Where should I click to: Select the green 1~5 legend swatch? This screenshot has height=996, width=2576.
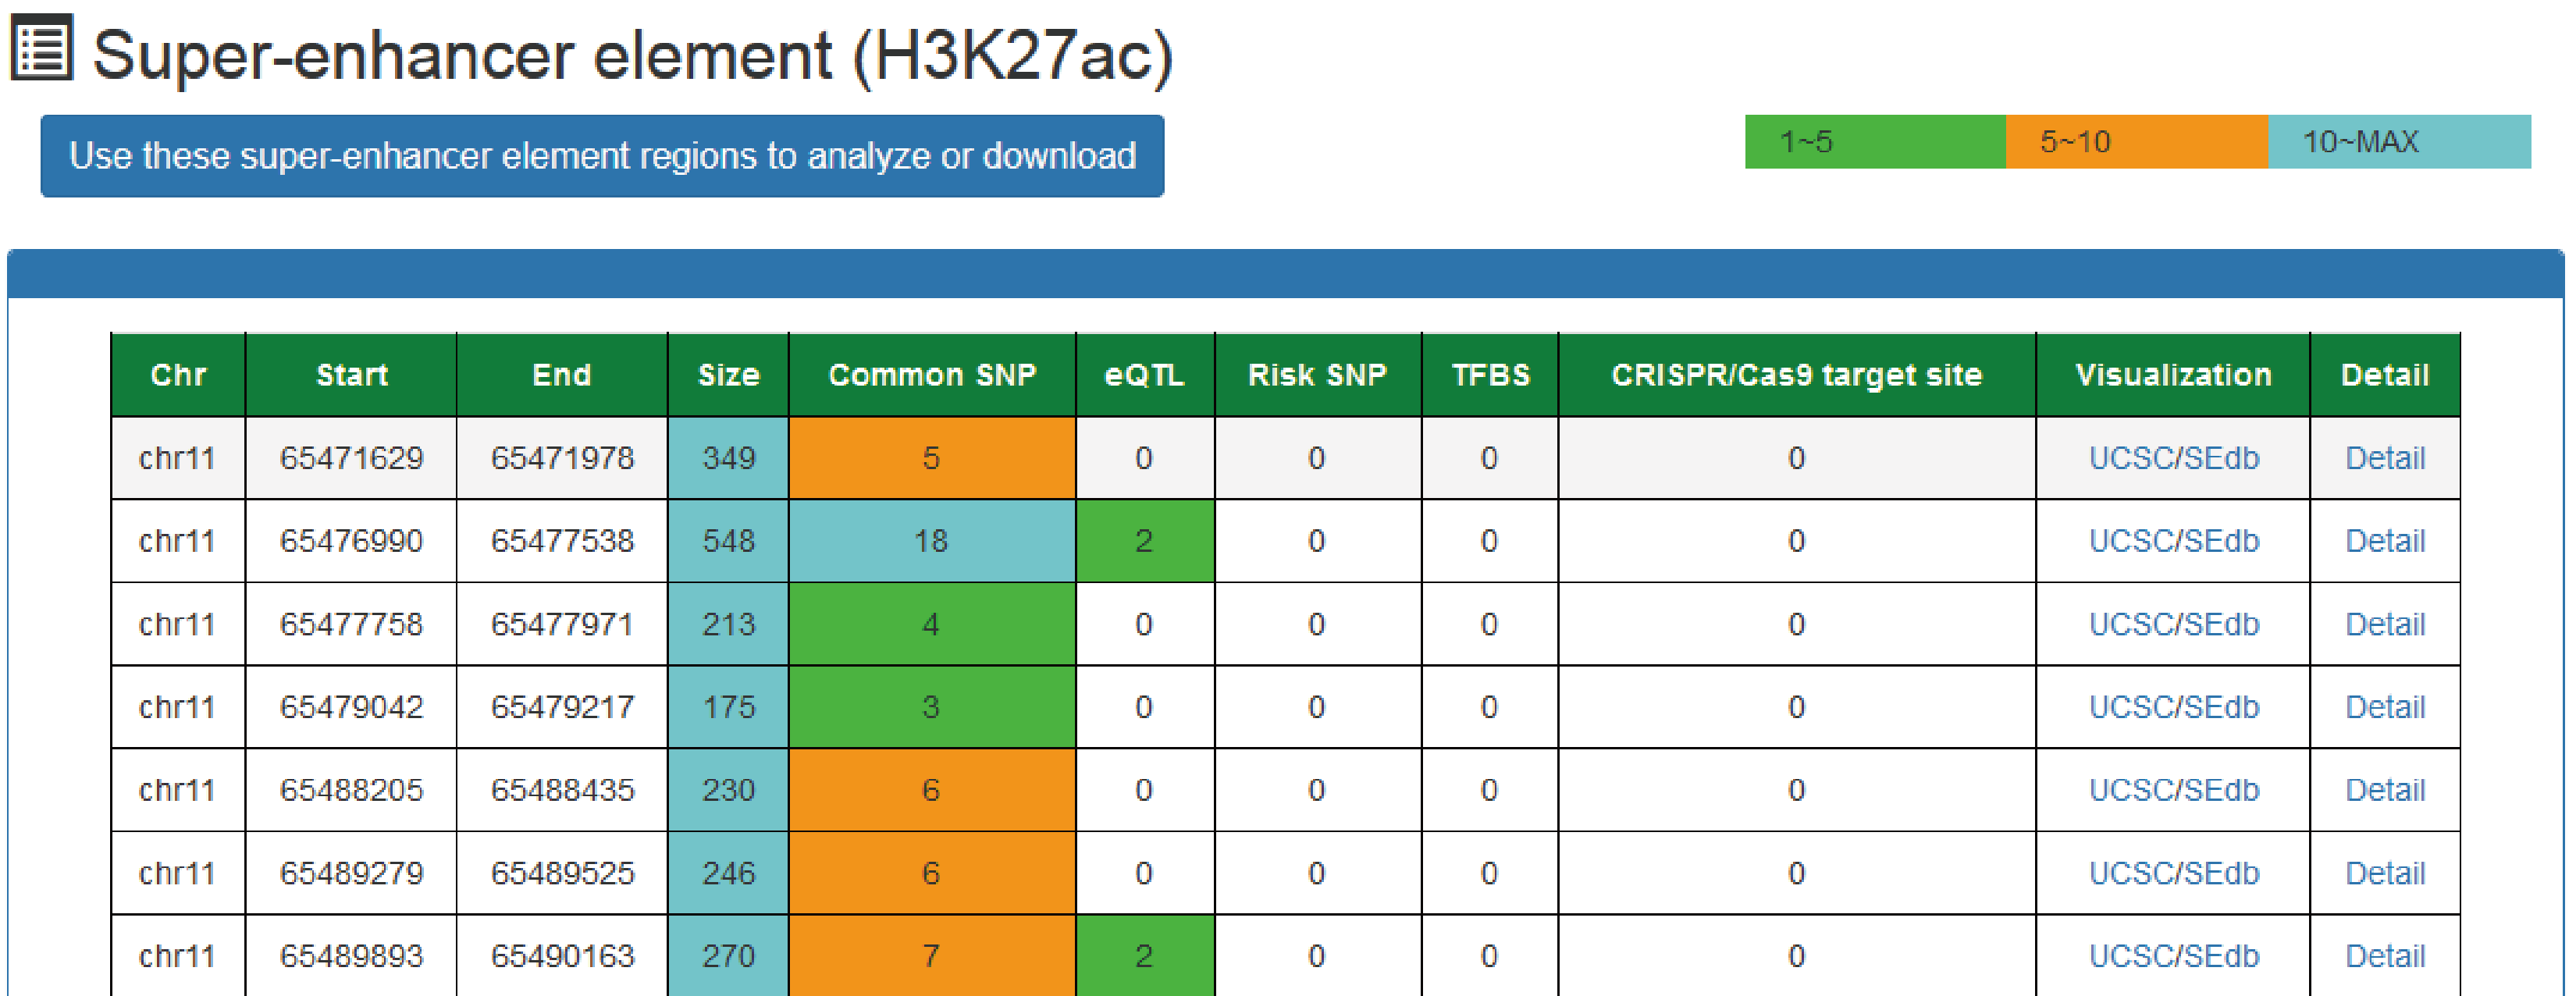pos(1875,142)
